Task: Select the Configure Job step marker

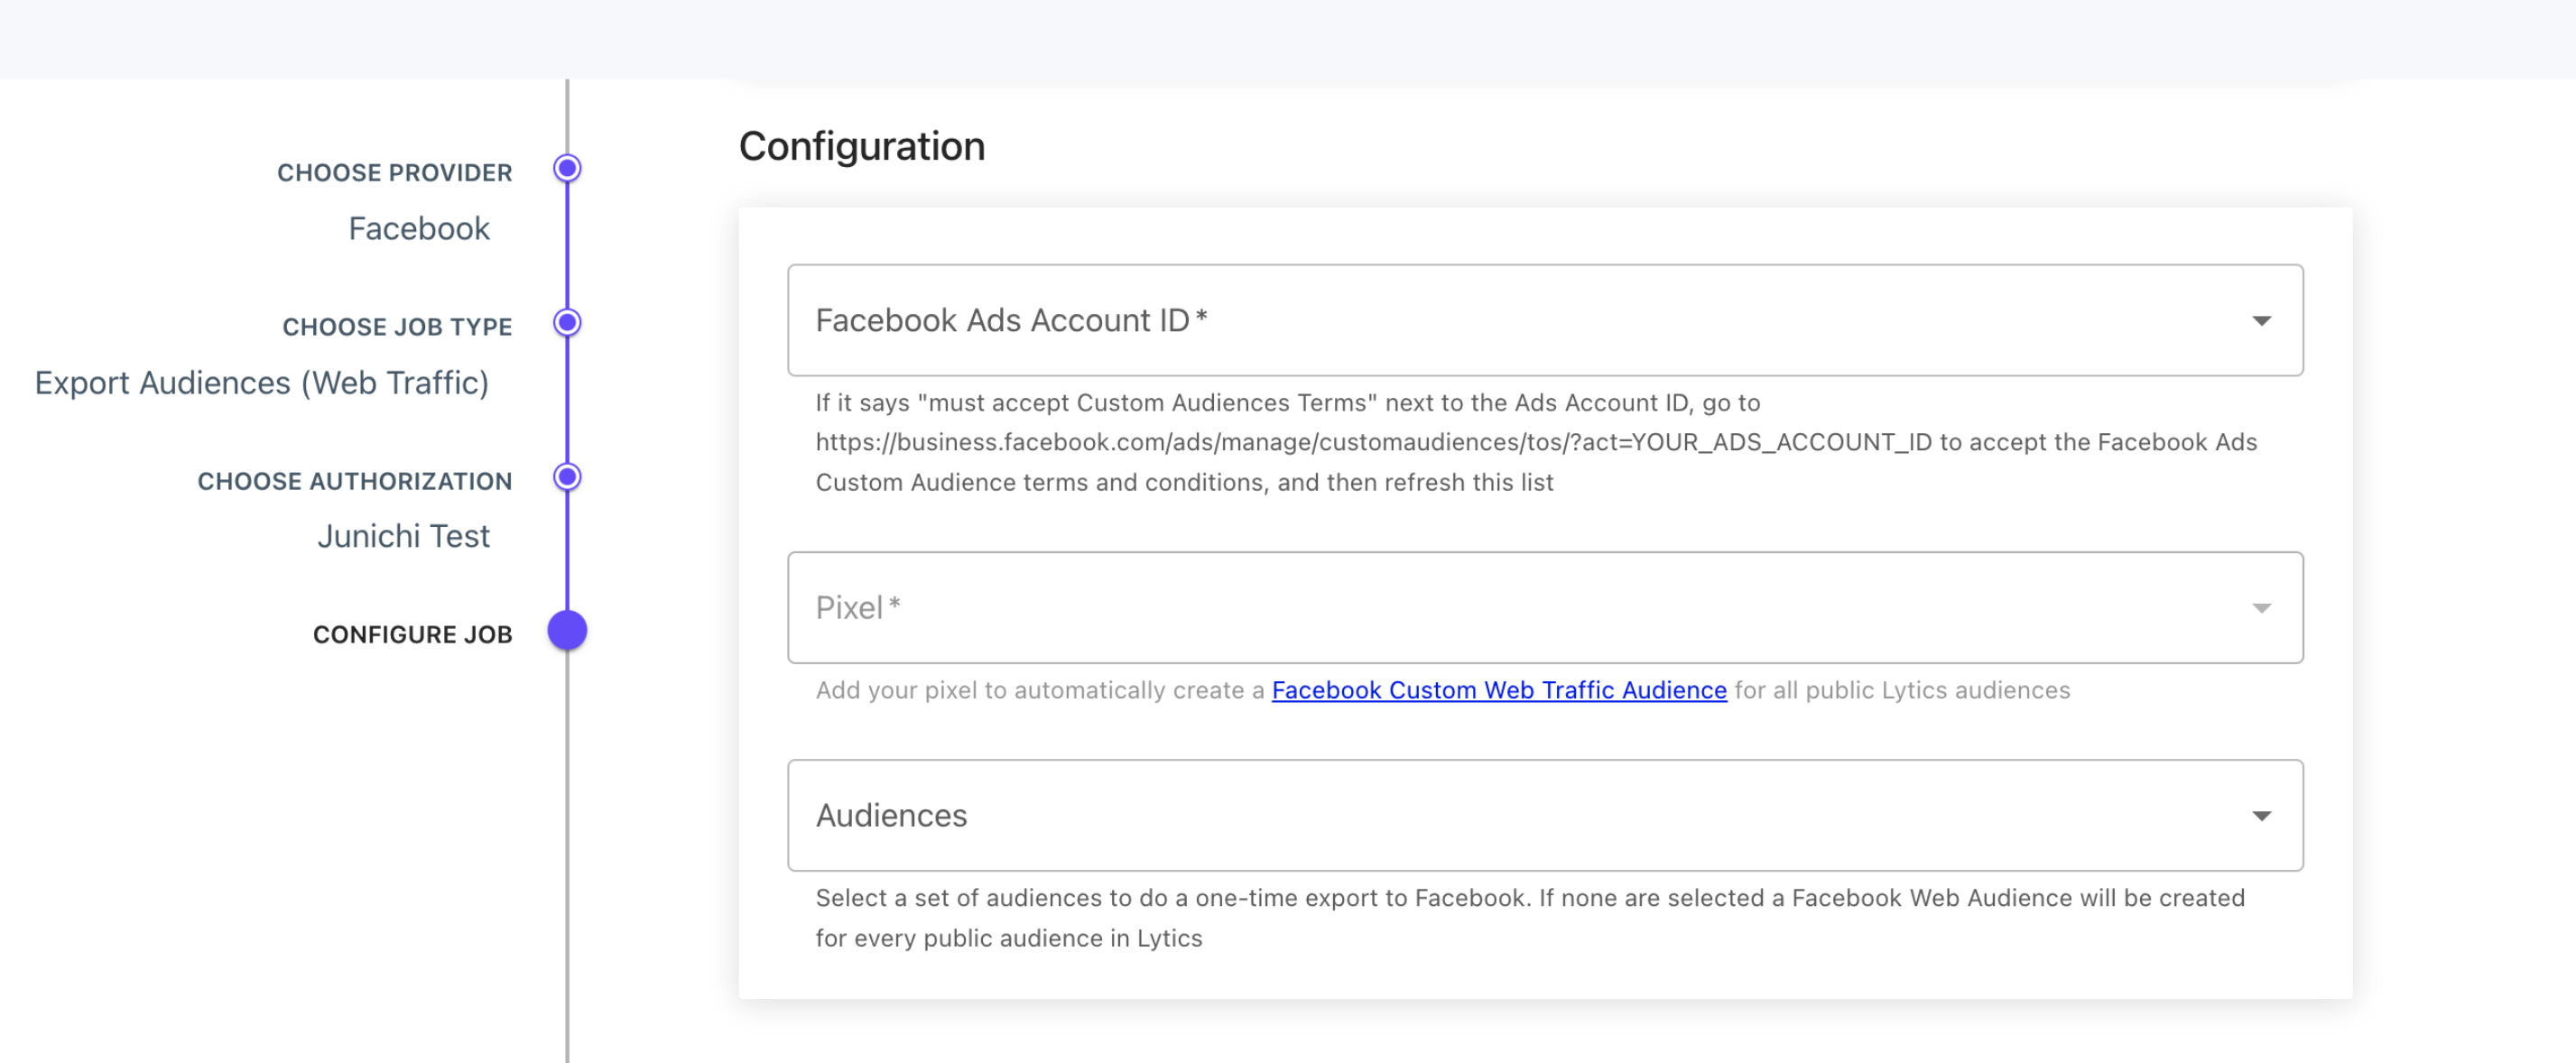Action: (x=567, y=631)
